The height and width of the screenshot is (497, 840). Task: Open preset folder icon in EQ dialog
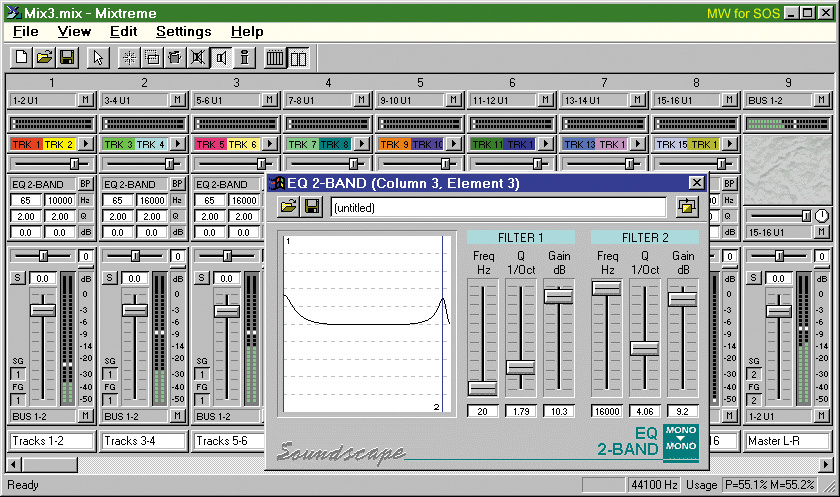click(x=289, y=207)
